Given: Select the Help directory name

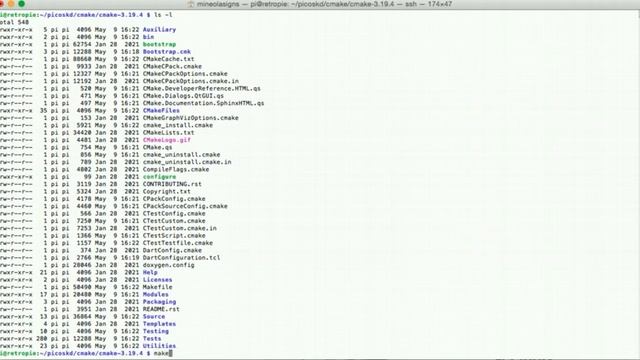Looking at the screenshot, I should tap(150, 272).
